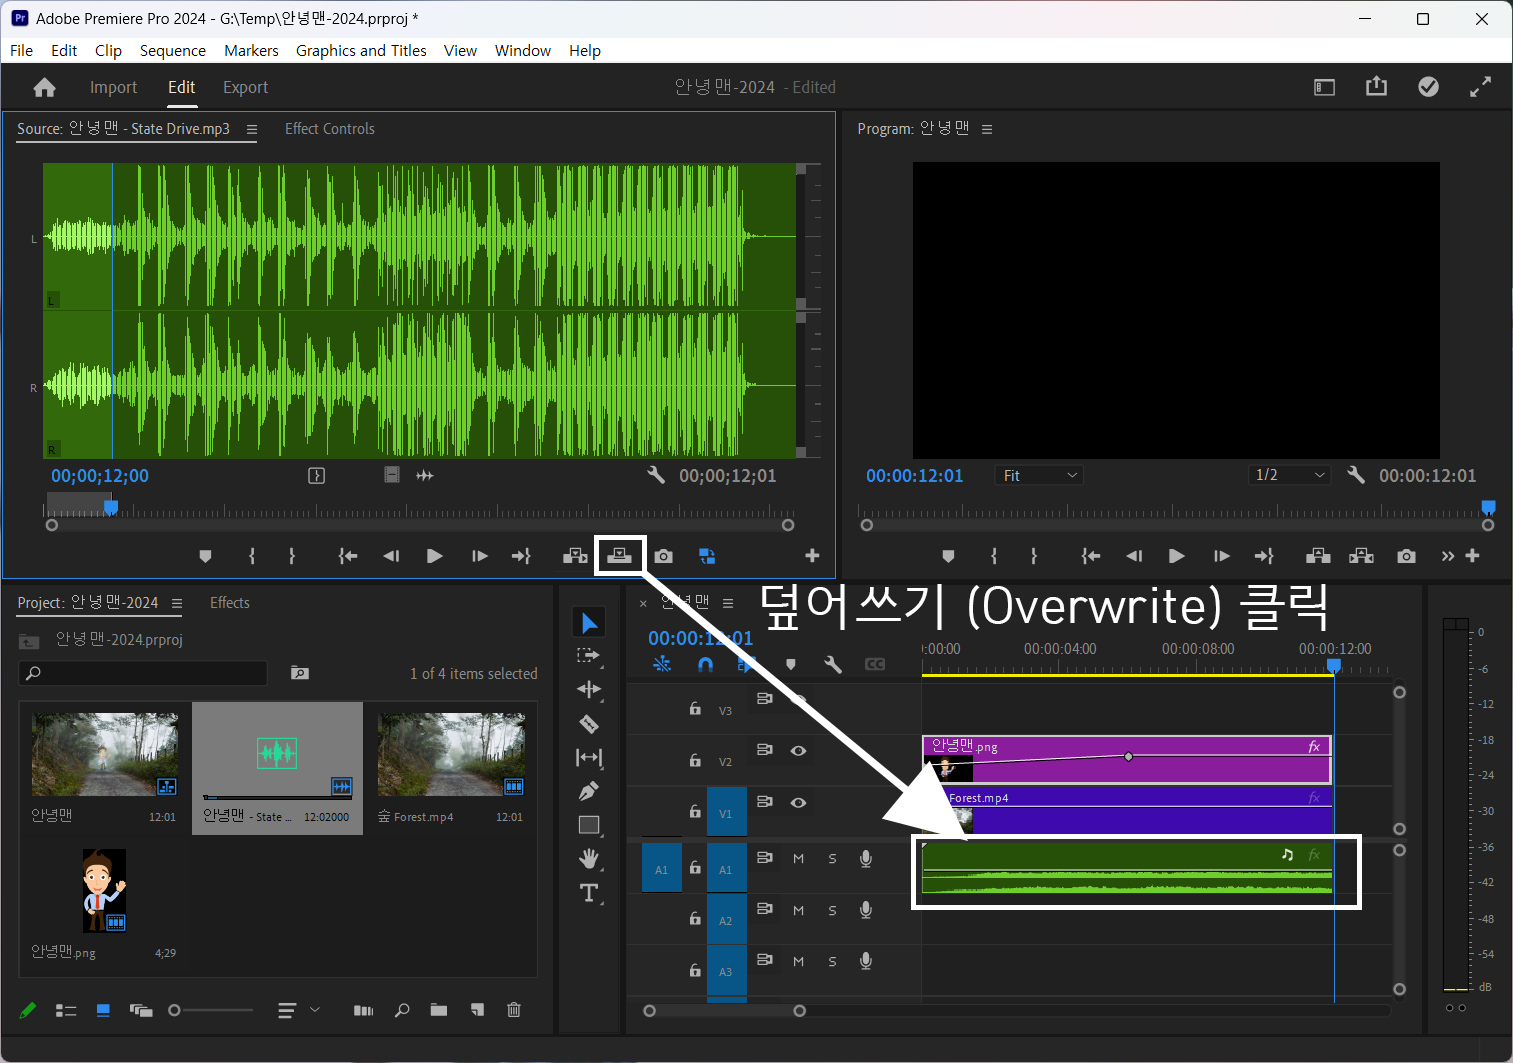Export frame from Program monitor camera icon

click(1407, 556)
